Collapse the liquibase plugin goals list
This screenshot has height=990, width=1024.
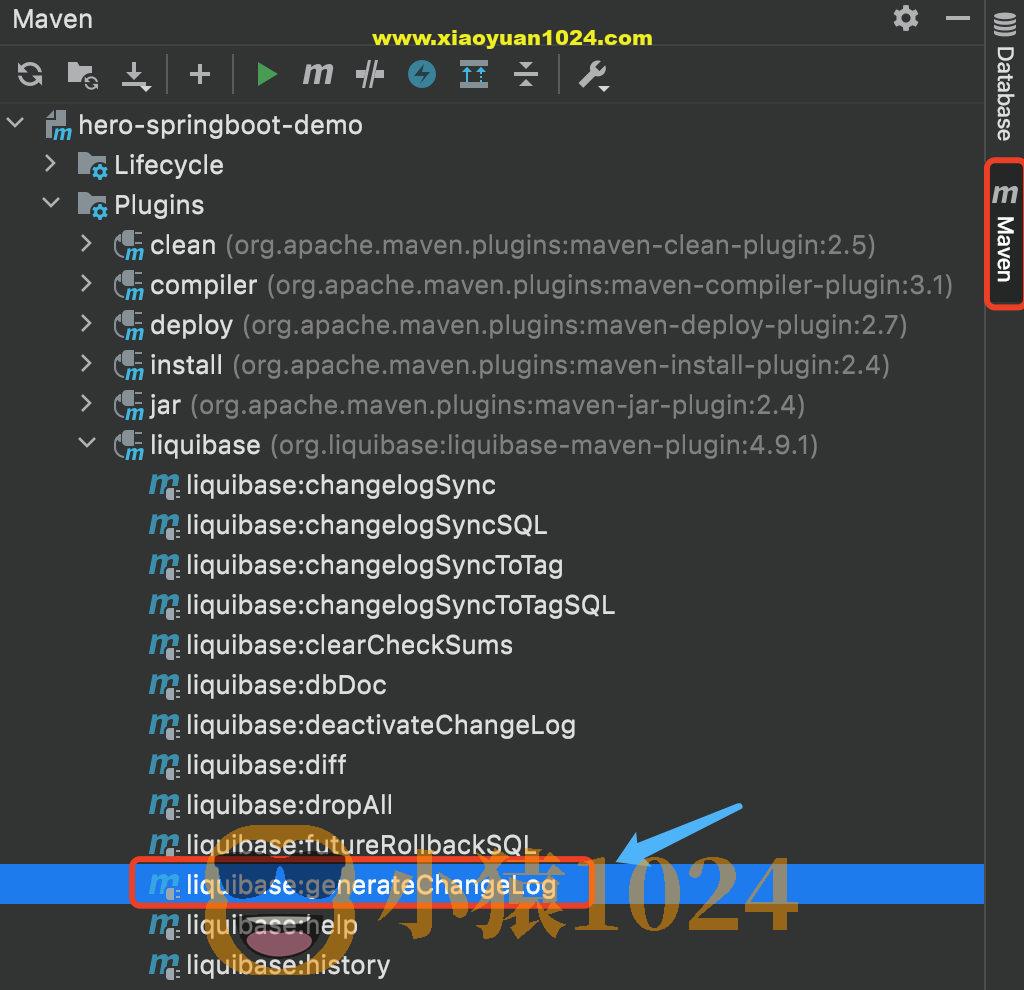coord(86,444)
